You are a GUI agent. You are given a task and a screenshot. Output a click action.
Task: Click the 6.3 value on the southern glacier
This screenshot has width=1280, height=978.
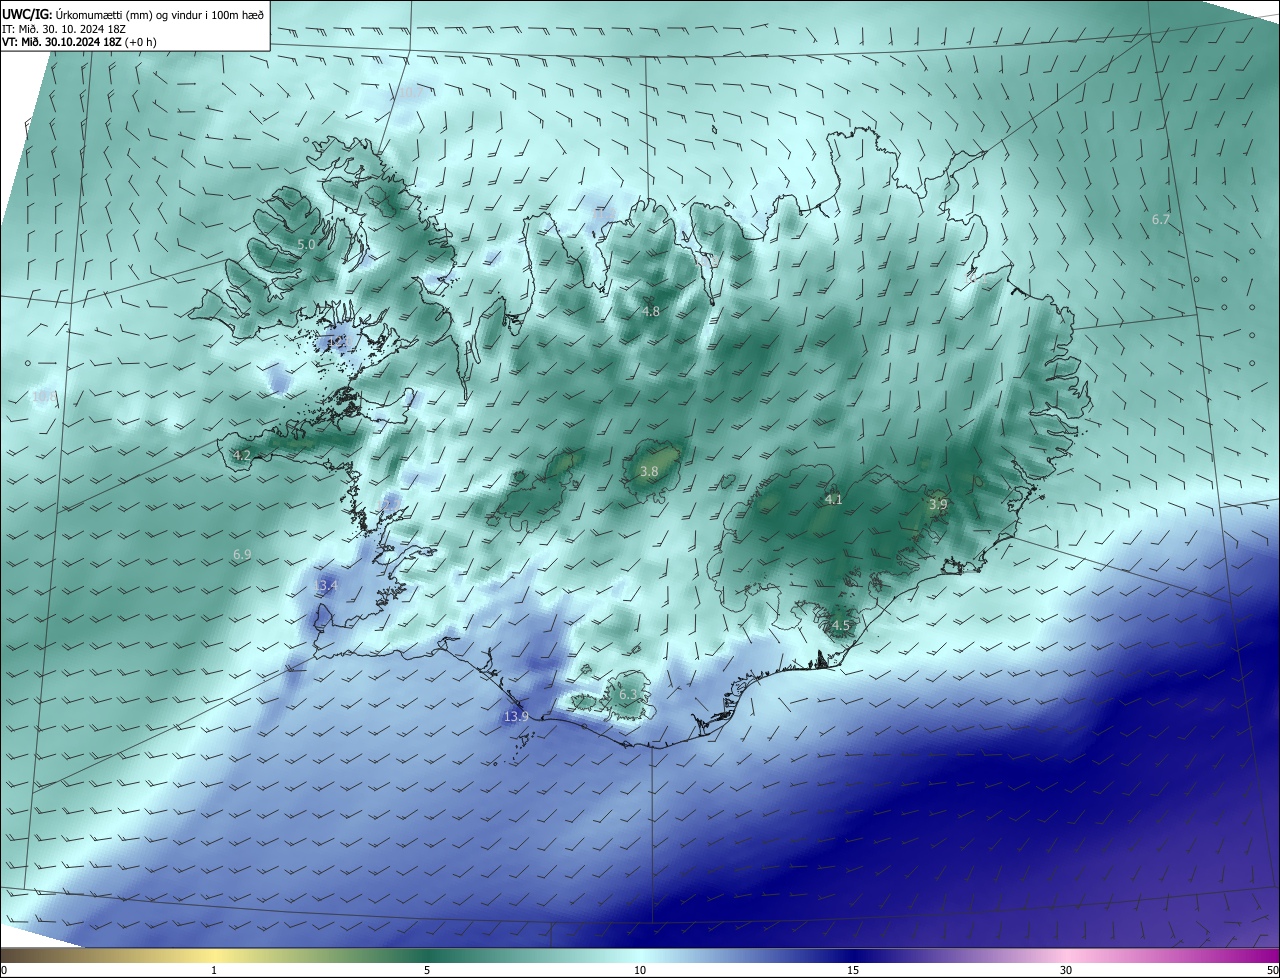coord(628,695)
